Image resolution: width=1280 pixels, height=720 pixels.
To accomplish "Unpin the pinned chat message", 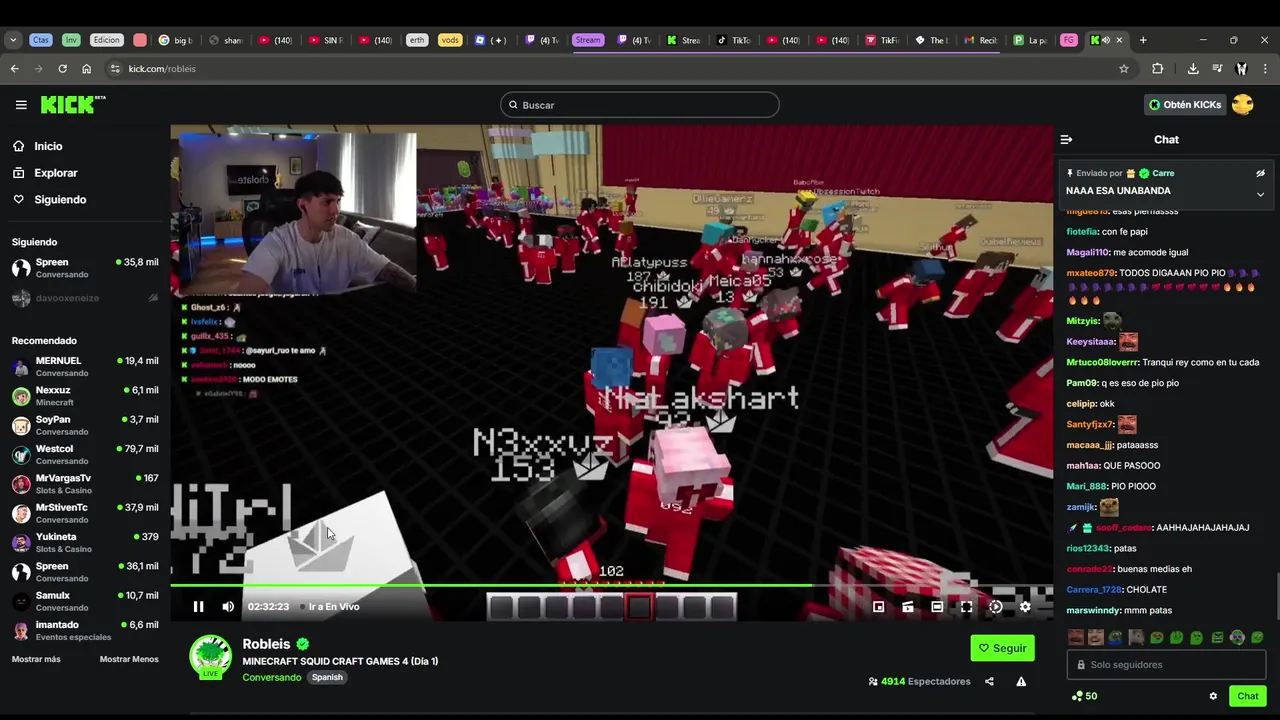I will pos(1260,173).
